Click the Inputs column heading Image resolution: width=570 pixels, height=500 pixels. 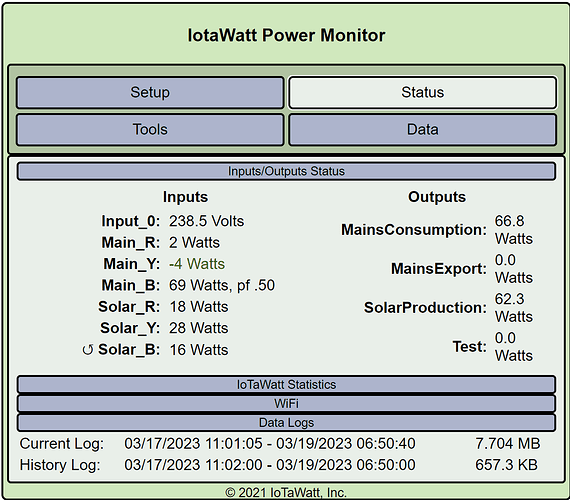tap(185, 197)
